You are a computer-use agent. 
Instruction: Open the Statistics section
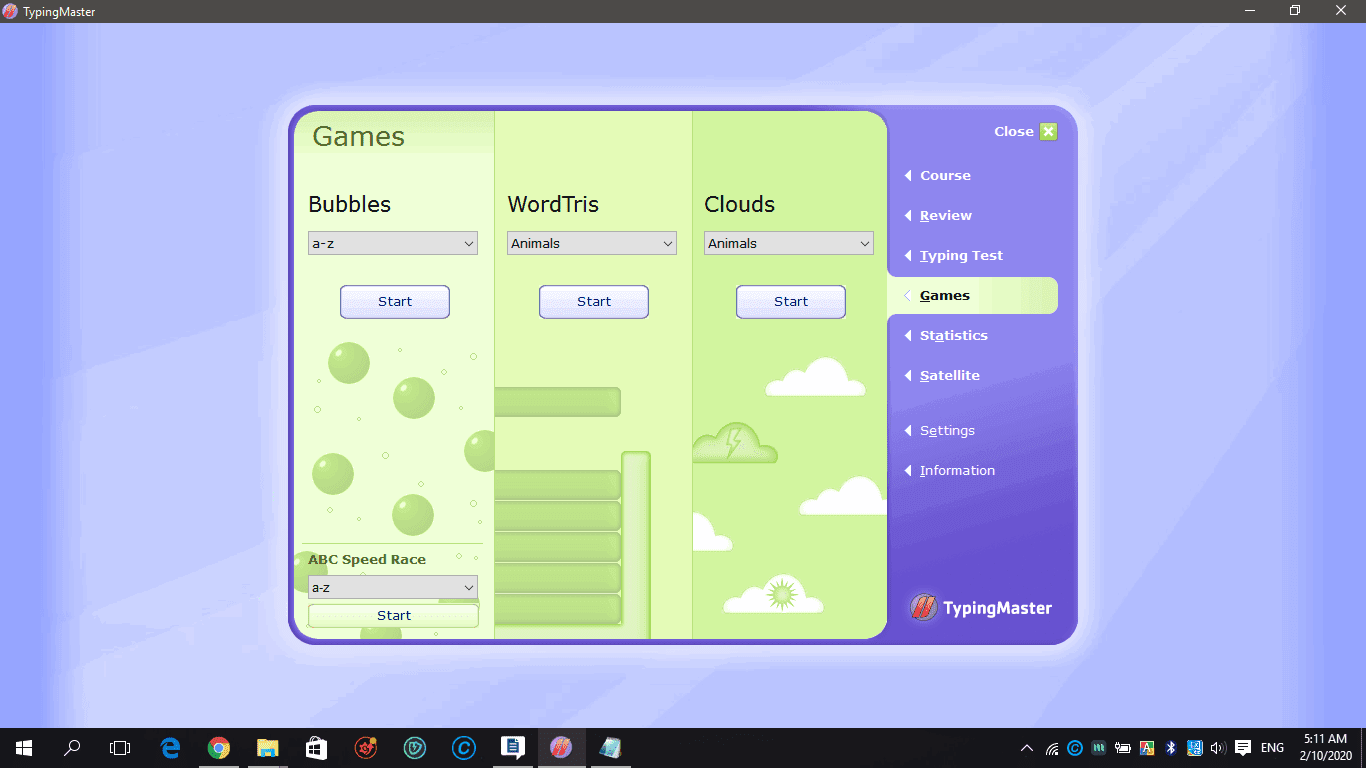(953, 335)
